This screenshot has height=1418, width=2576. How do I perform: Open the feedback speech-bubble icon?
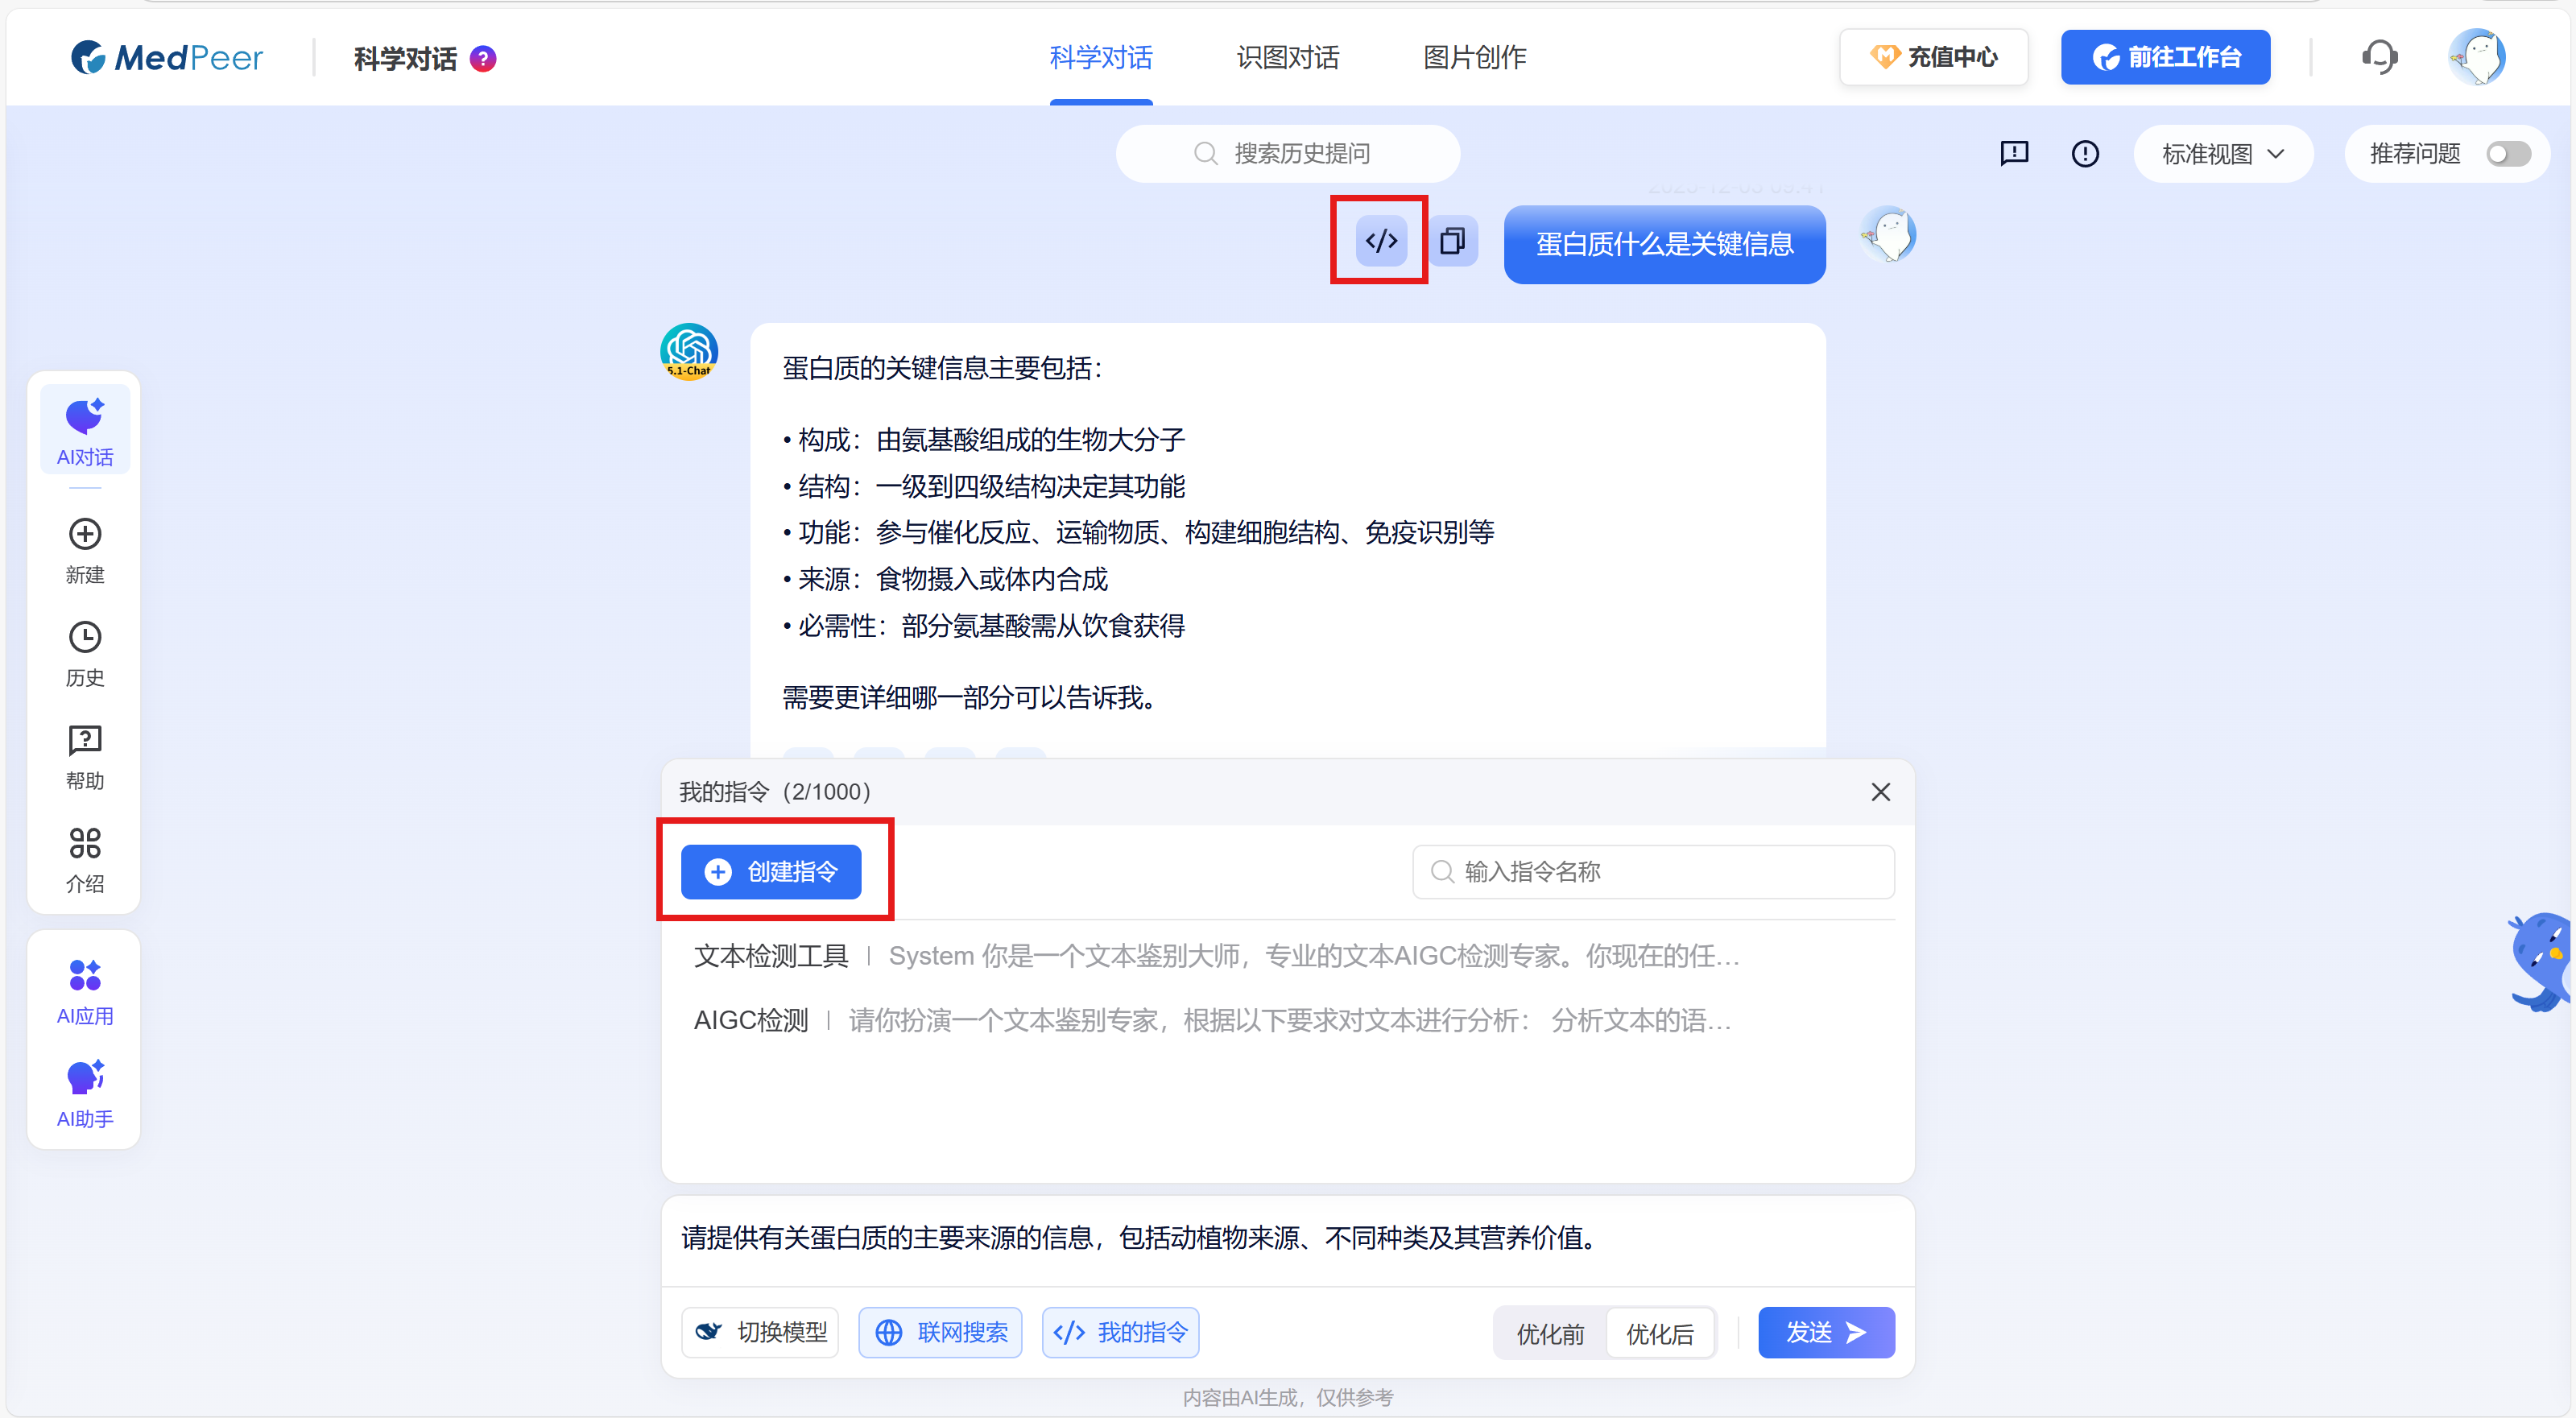click(x=2014, y=153)
